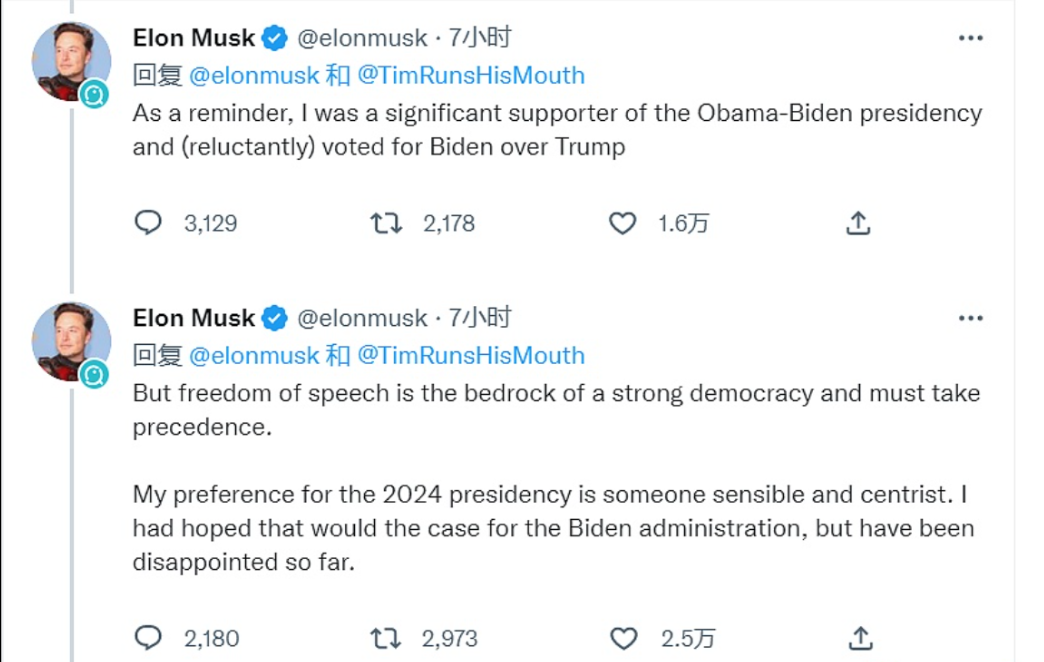This screenshot has height=662, width=1044.
Task: Open Elon Musk's avatar on first tweet
Action: 70,60
